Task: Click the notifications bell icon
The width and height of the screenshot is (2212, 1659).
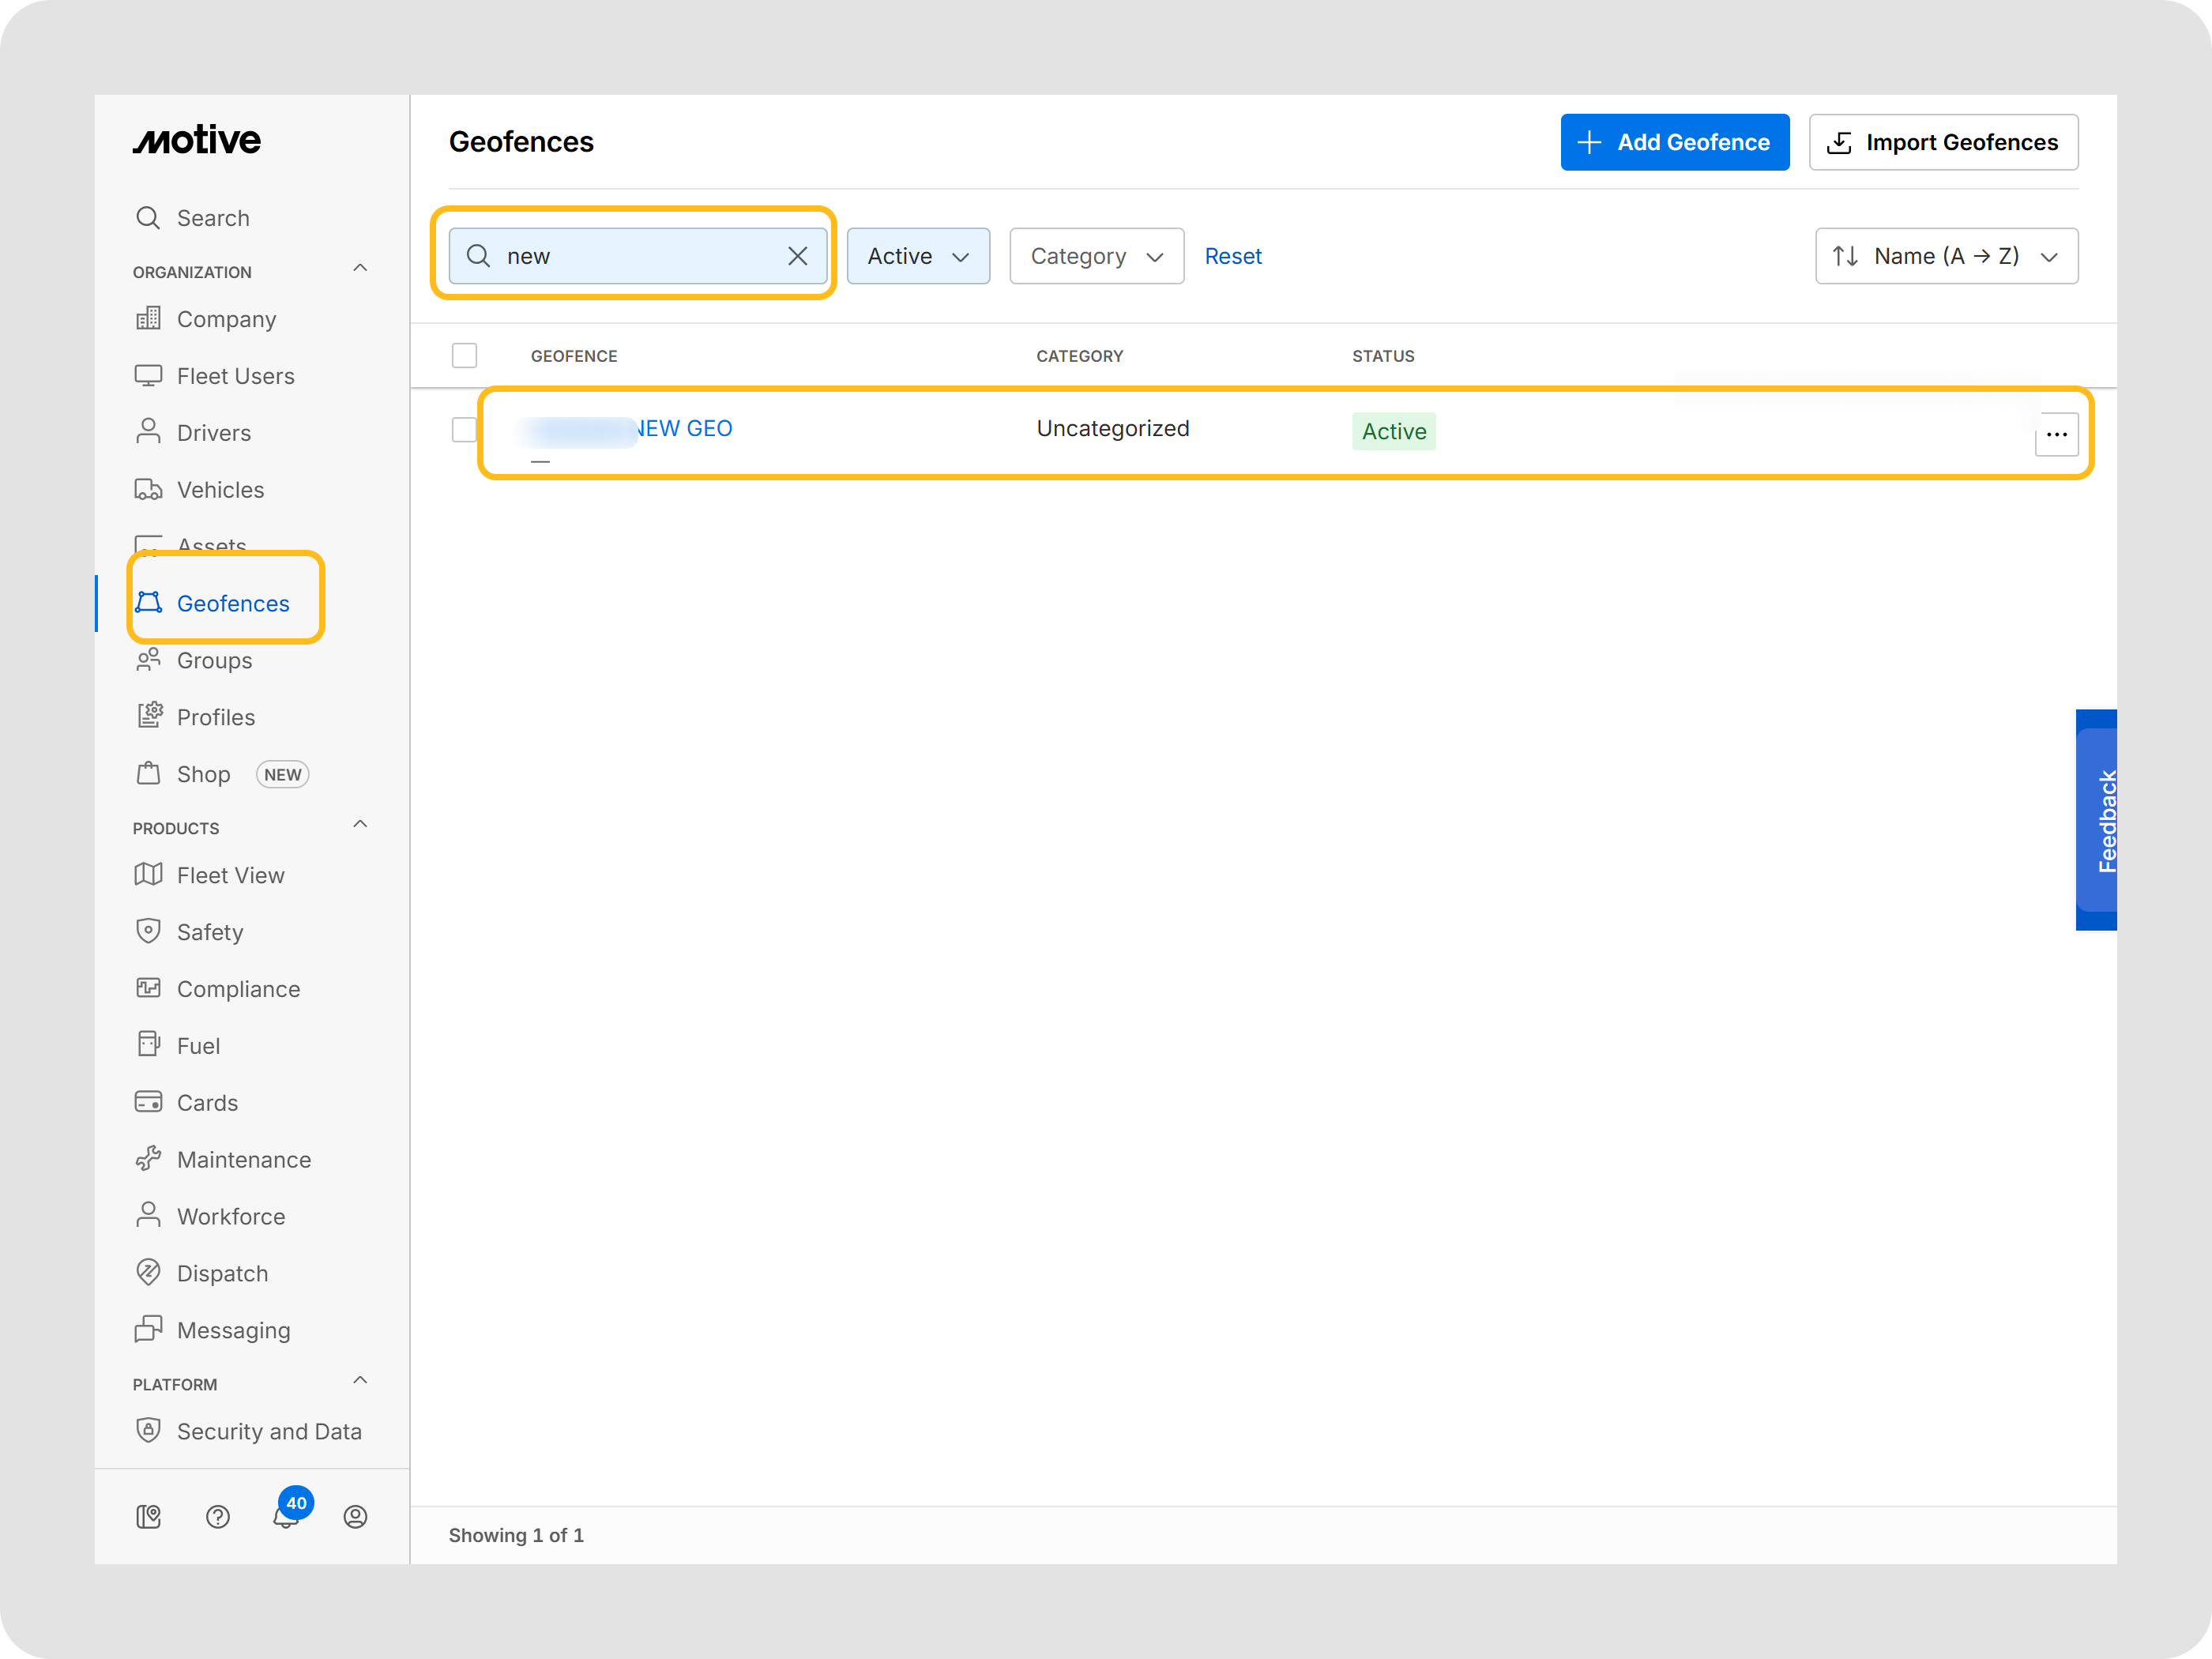Action: pyautogui.click(x=286, y=1517)
